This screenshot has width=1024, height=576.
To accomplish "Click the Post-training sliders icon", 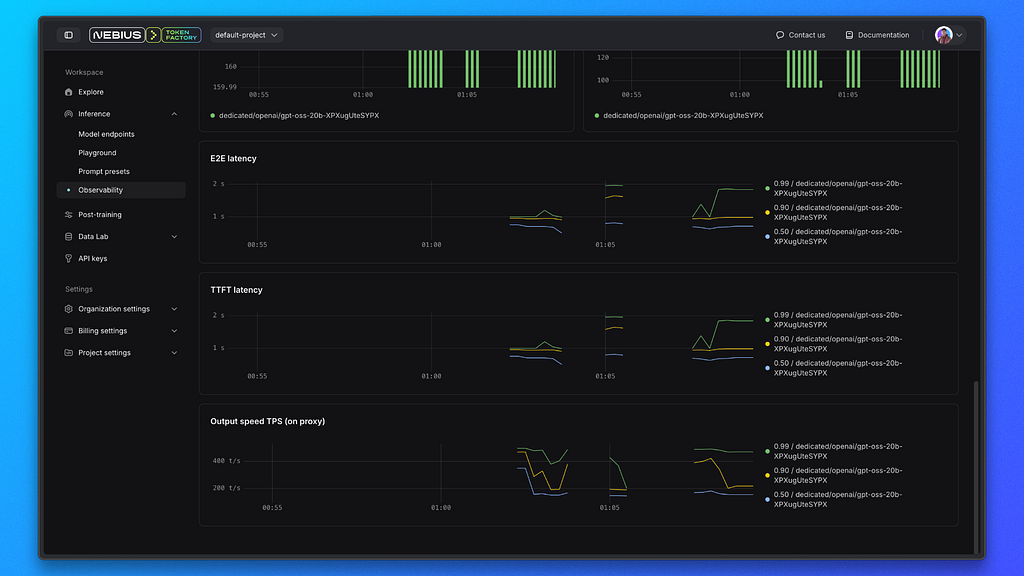I will click(69, 215).
